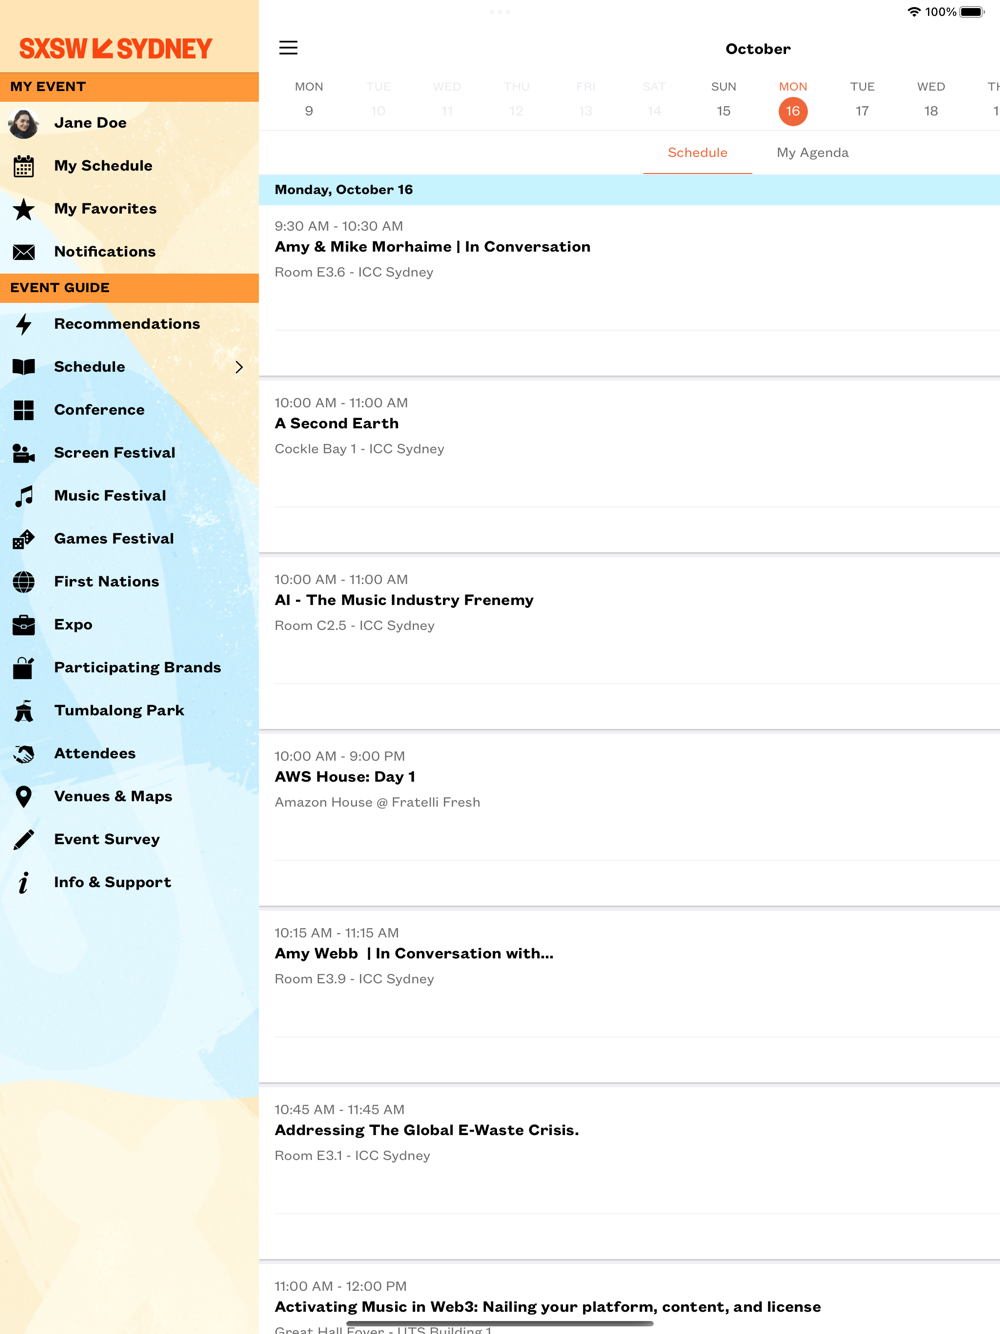Open My Favorites star icon
The image size is (1000, 1334).
(x=24, y=209)
